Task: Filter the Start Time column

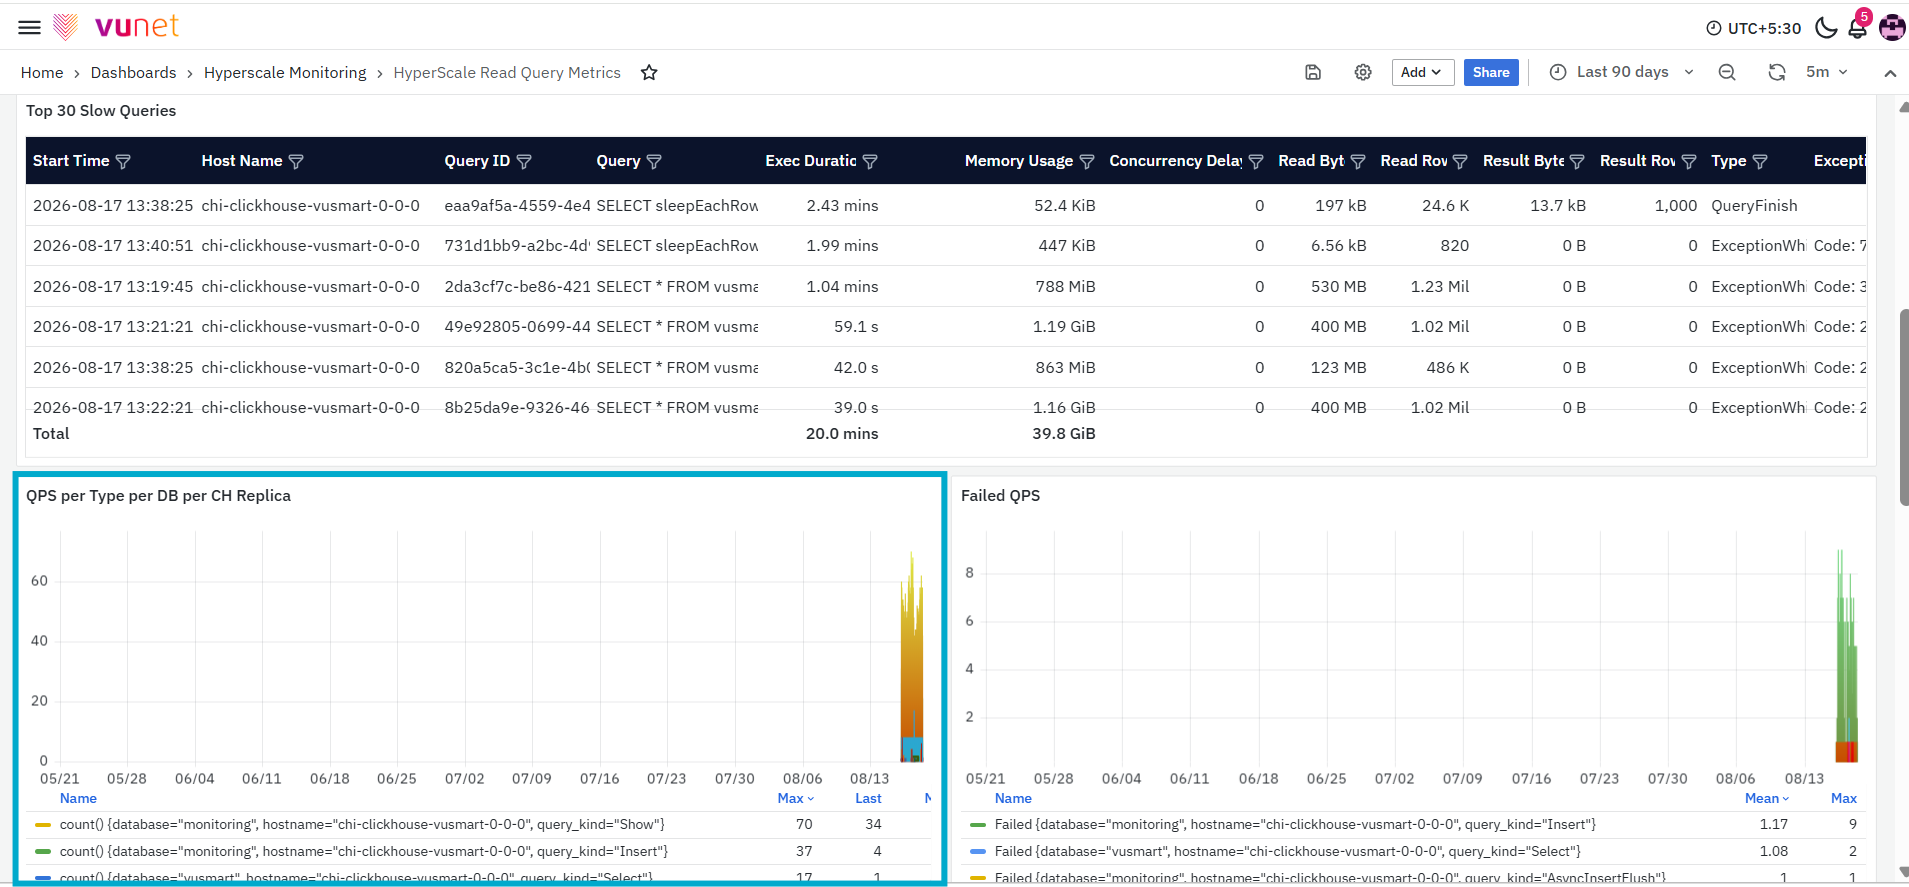Action: 123,161
